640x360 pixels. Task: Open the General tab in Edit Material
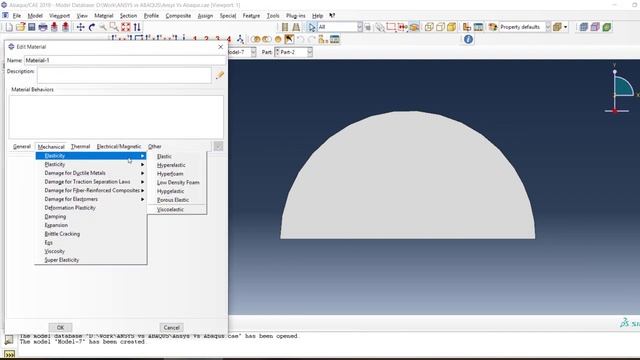coord(22,147)
